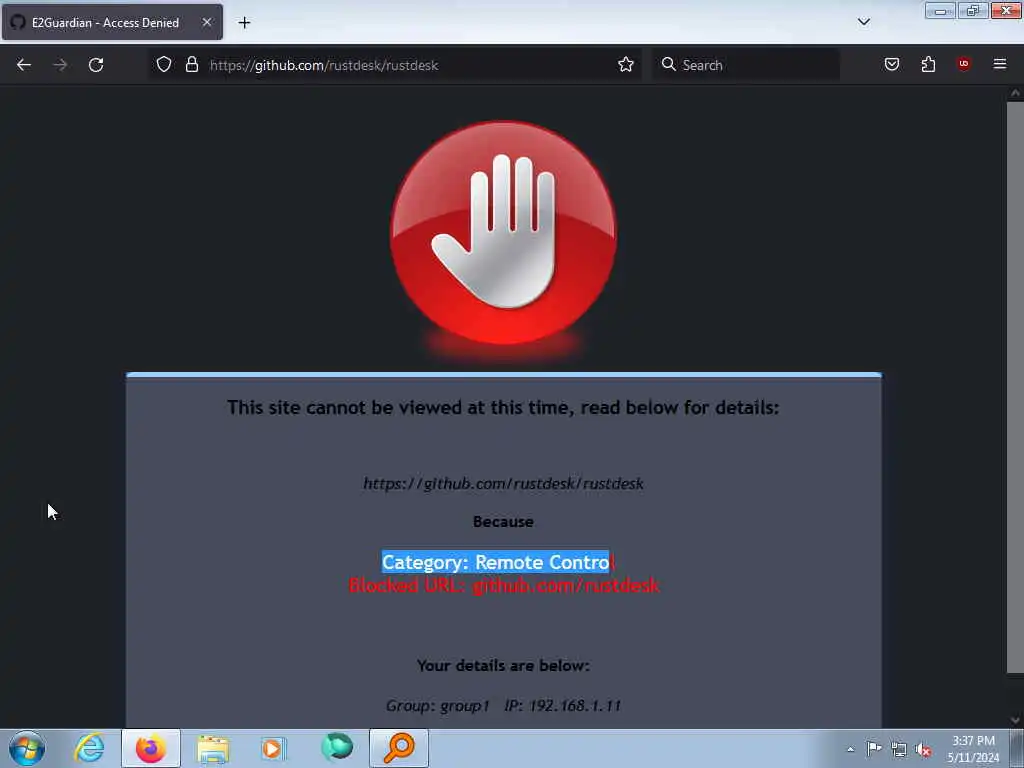Click 'Your details are below:' text
1024x768 pixels.
(x=504, y=665)
